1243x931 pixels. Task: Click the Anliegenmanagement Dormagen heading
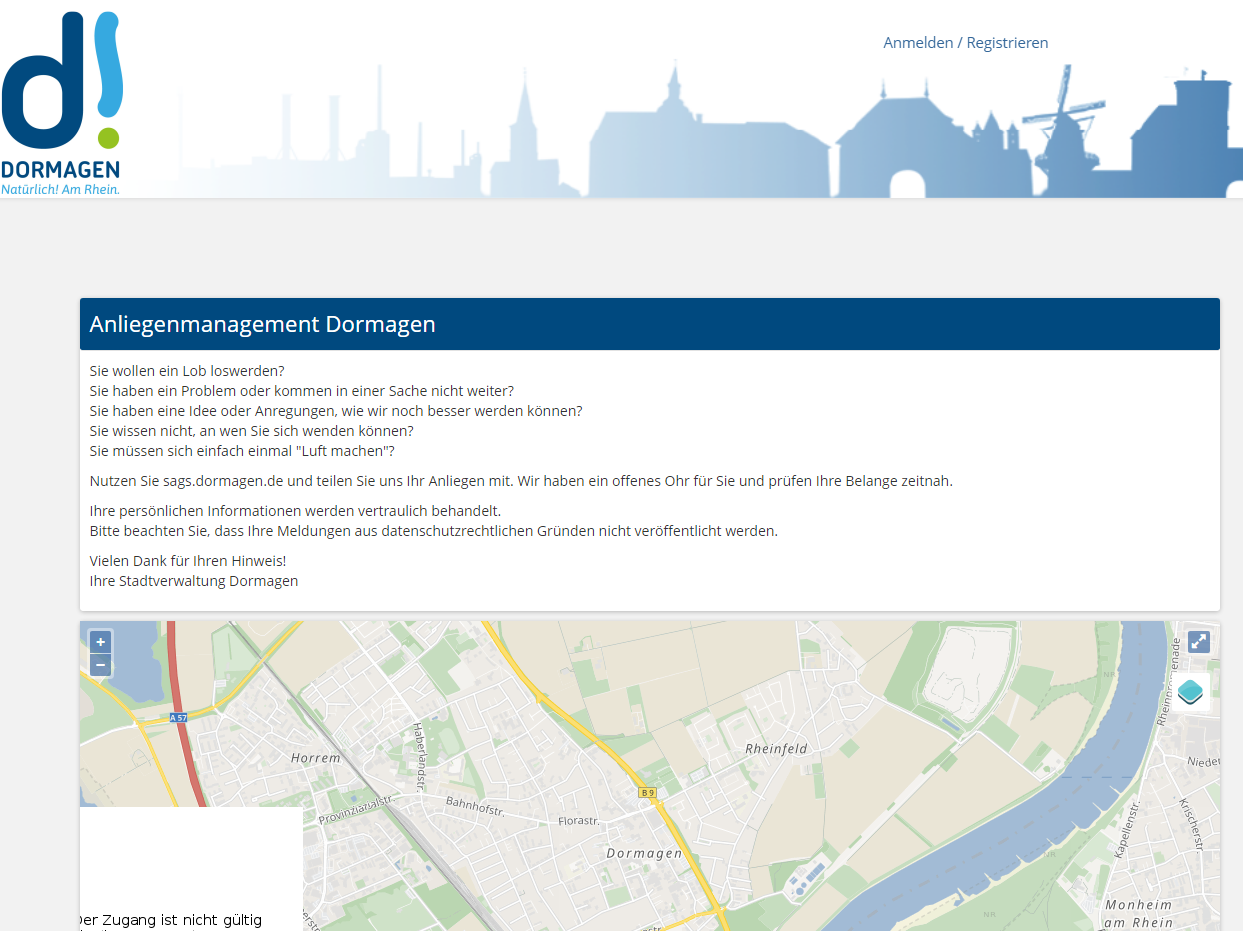pos(262,324)
